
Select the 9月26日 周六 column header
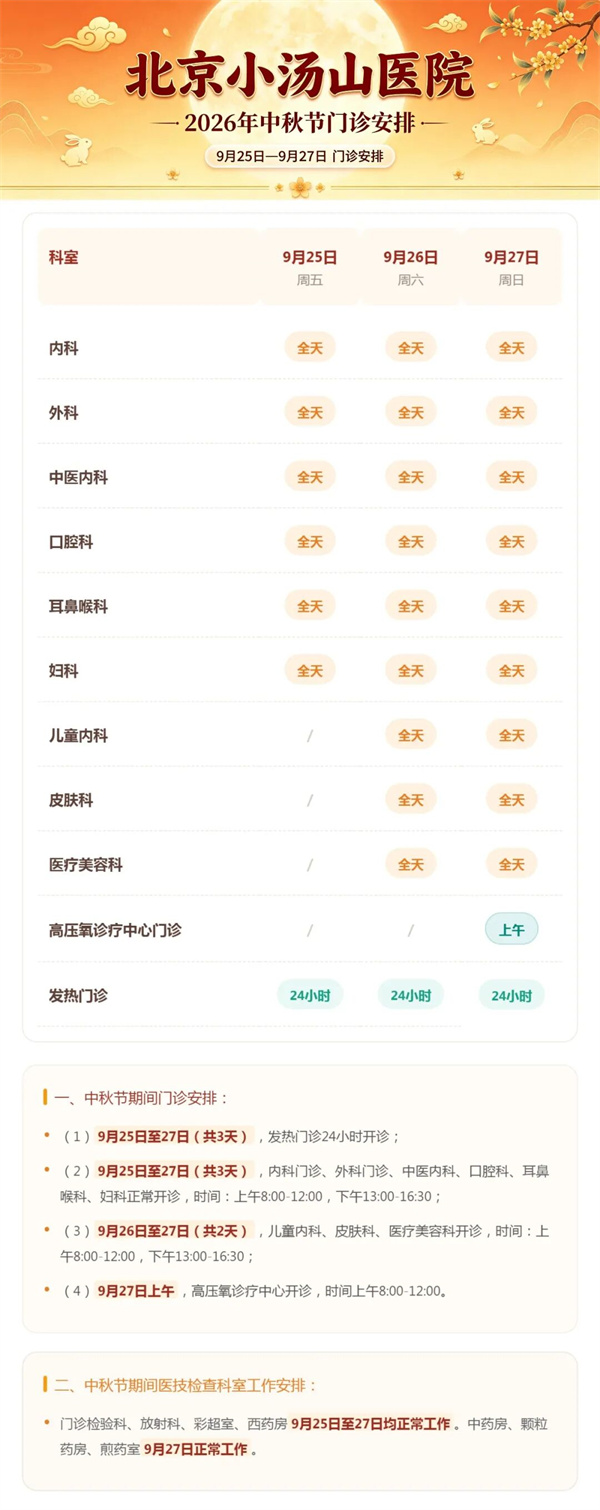[410, 267]
